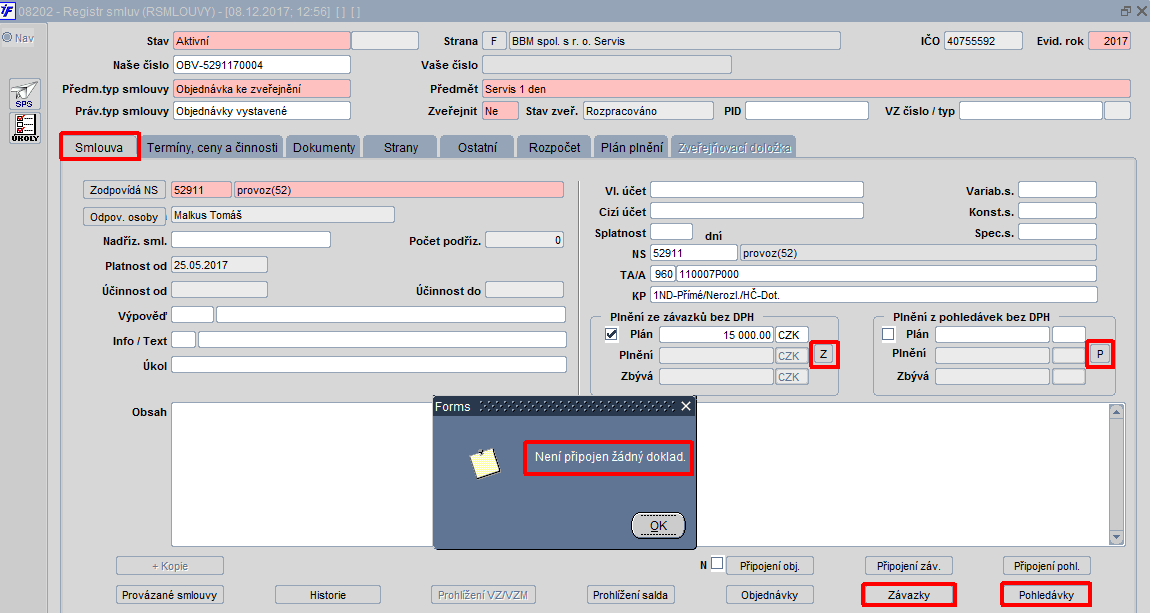
Task: Toggle the Plán checkbox under Plnění ze závazků
Action: [611, 334]
